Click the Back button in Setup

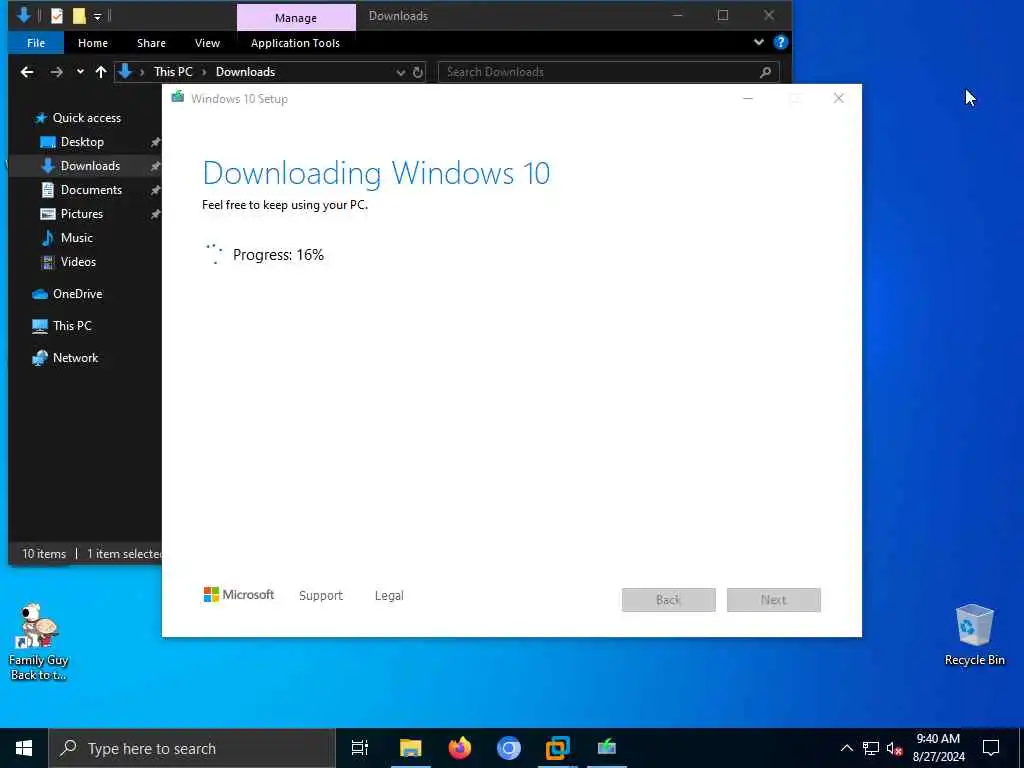[668, 600]
